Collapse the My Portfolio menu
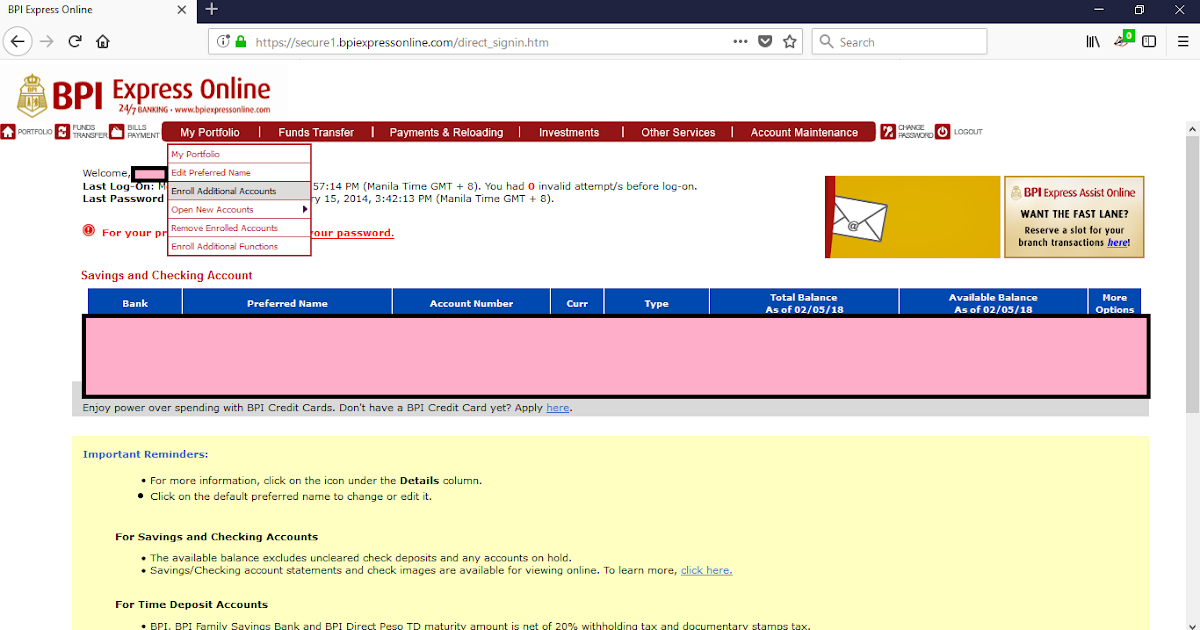The height and width of the screenshot is (630, 1200). [208, 131]
